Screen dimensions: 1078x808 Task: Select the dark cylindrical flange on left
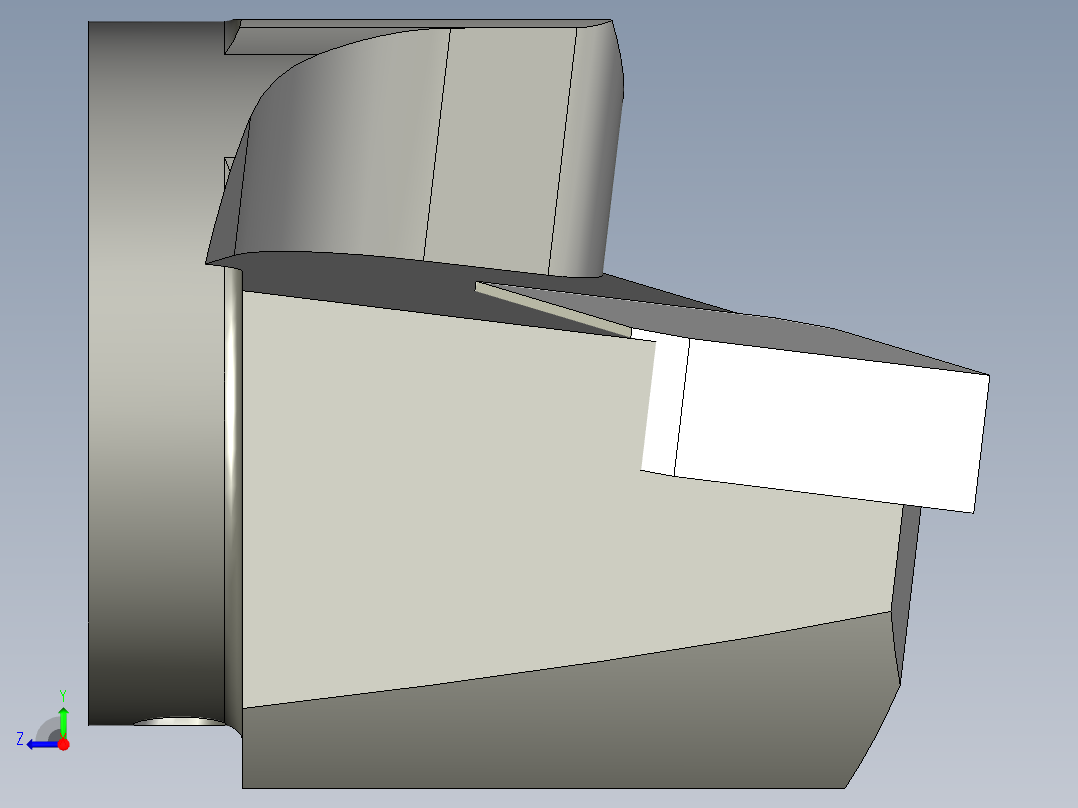pyautogui.click(x=157, y=373)
